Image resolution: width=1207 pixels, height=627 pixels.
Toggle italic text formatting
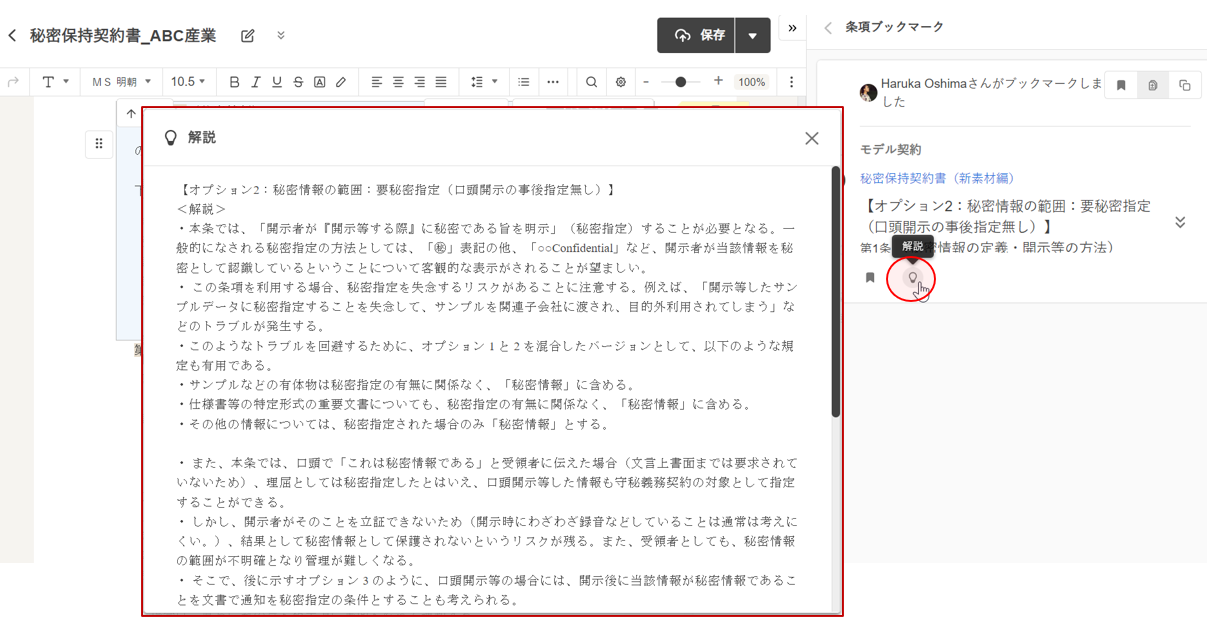coord(255,82)
